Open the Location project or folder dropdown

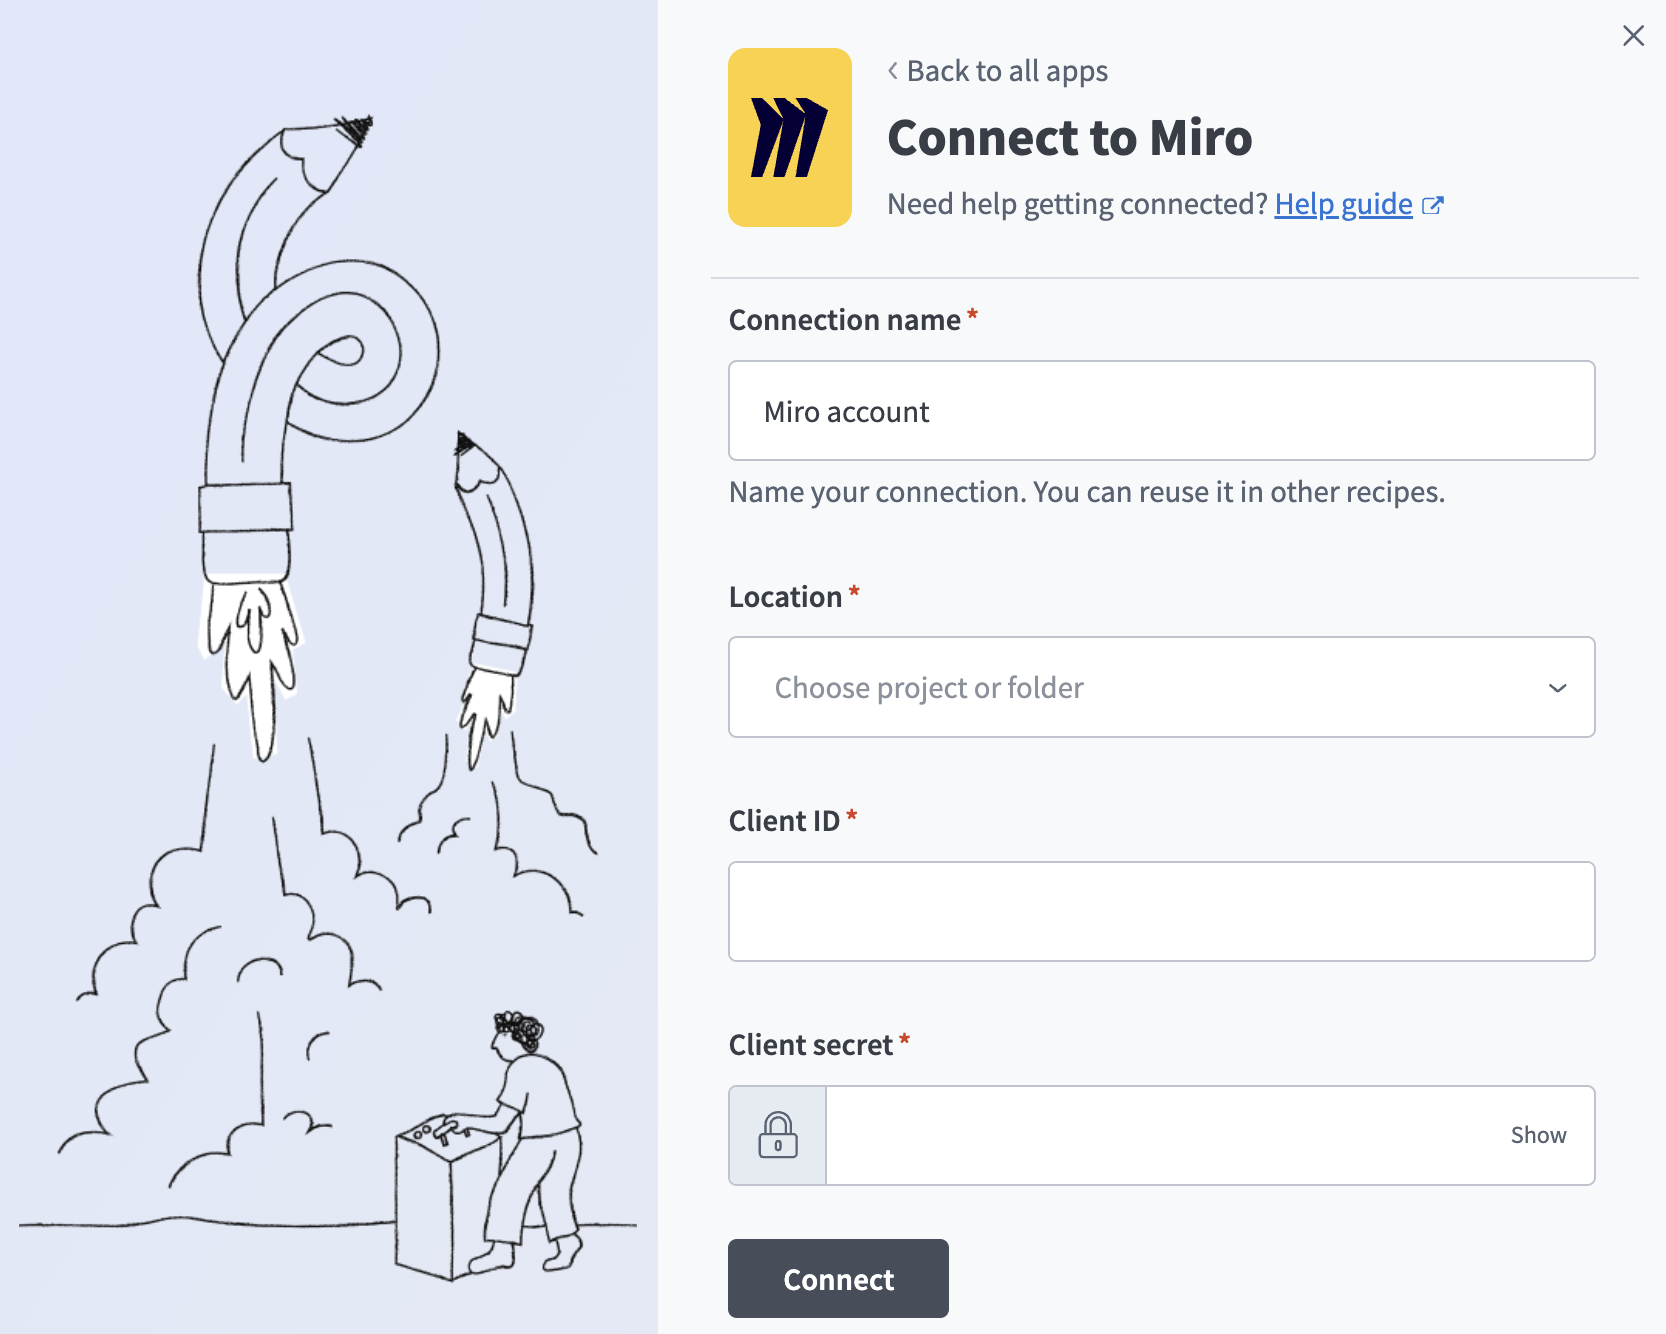[1161, 687]
